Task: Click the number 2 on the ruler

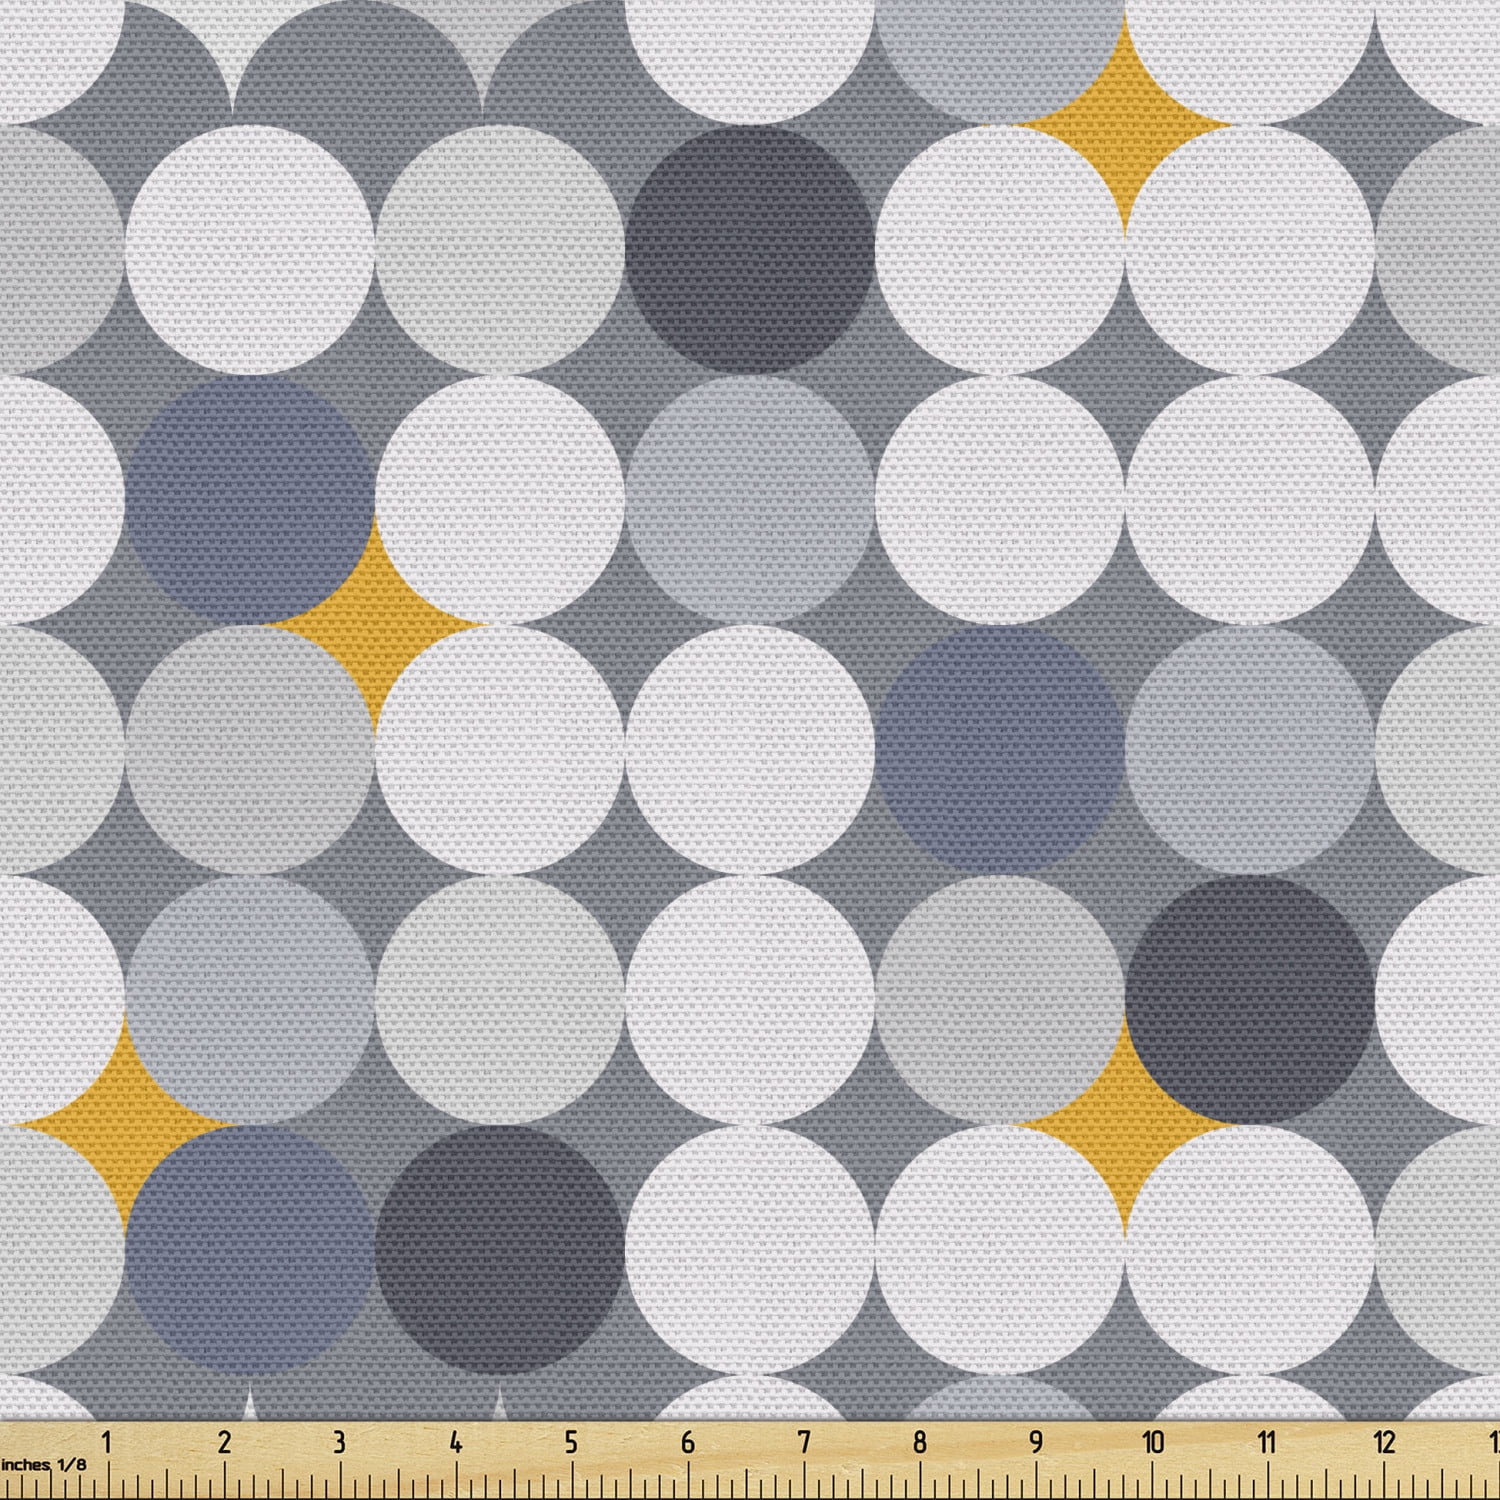Action: 223,1442
